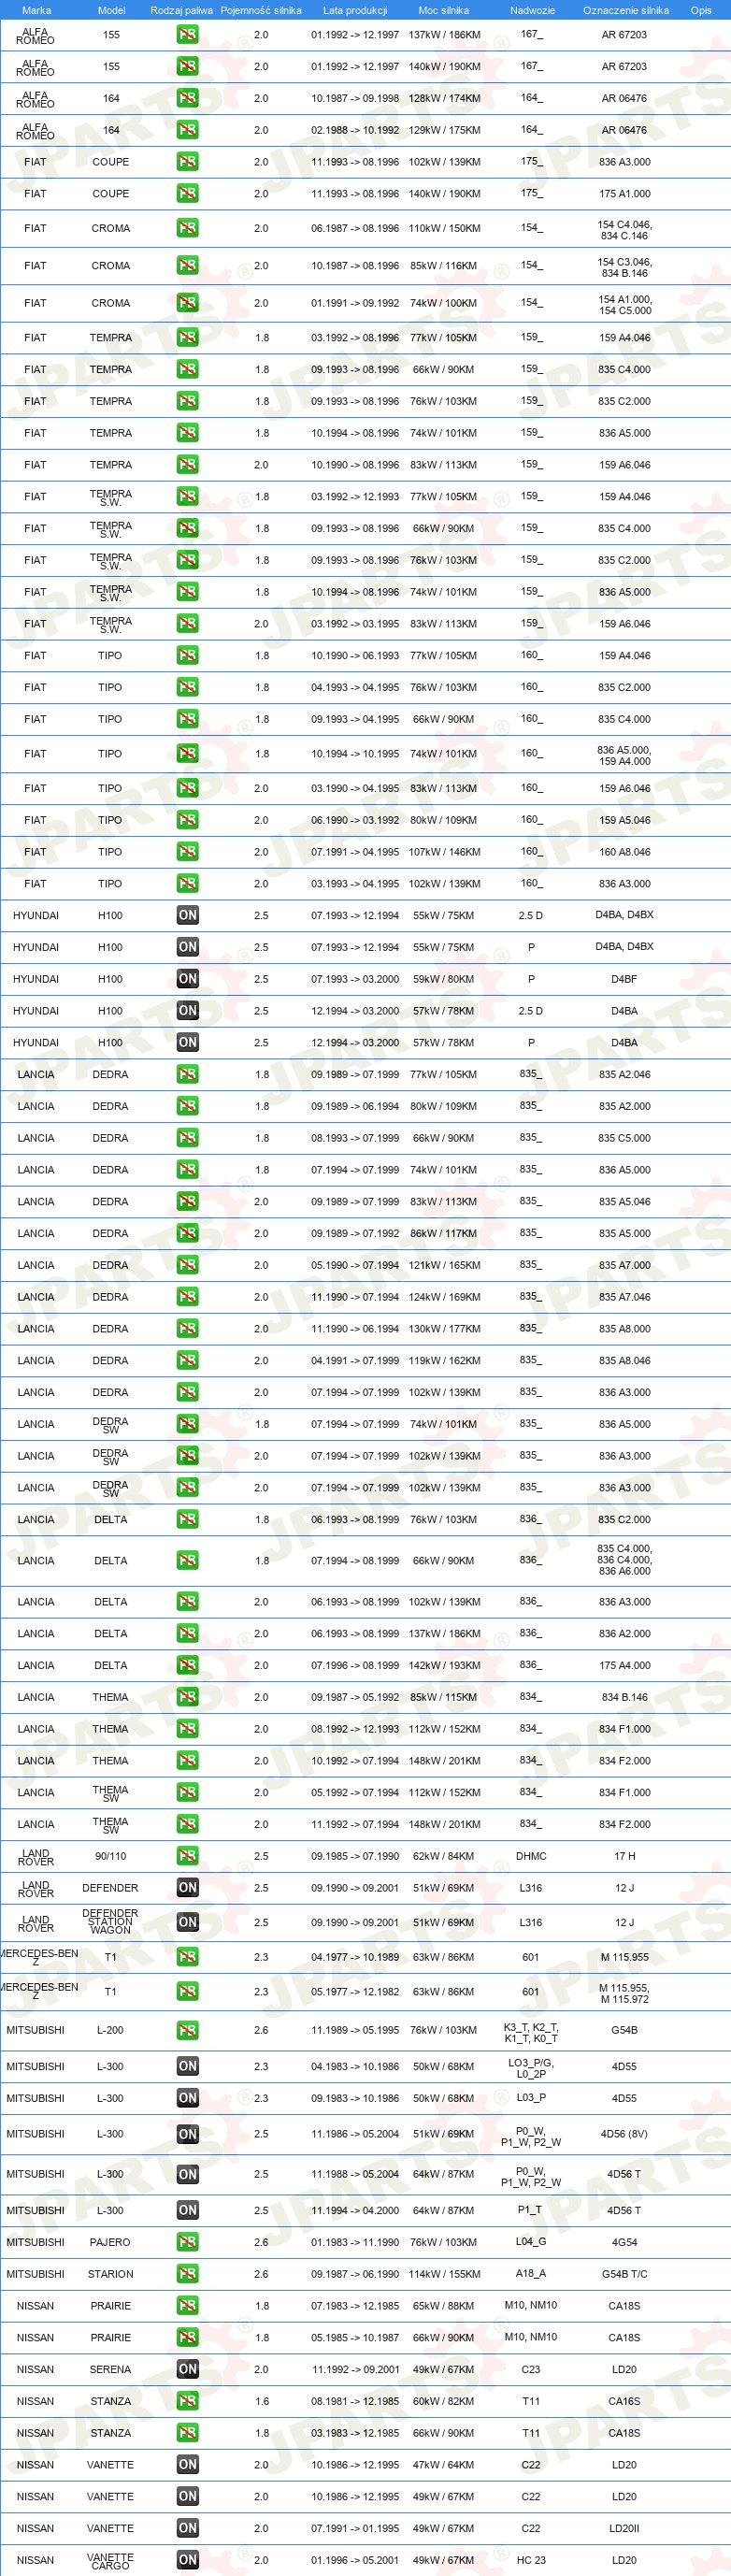Click diesel icon in Defender Station Wagon row
The image size is (731, 2576).
[x=187, y=1922]
